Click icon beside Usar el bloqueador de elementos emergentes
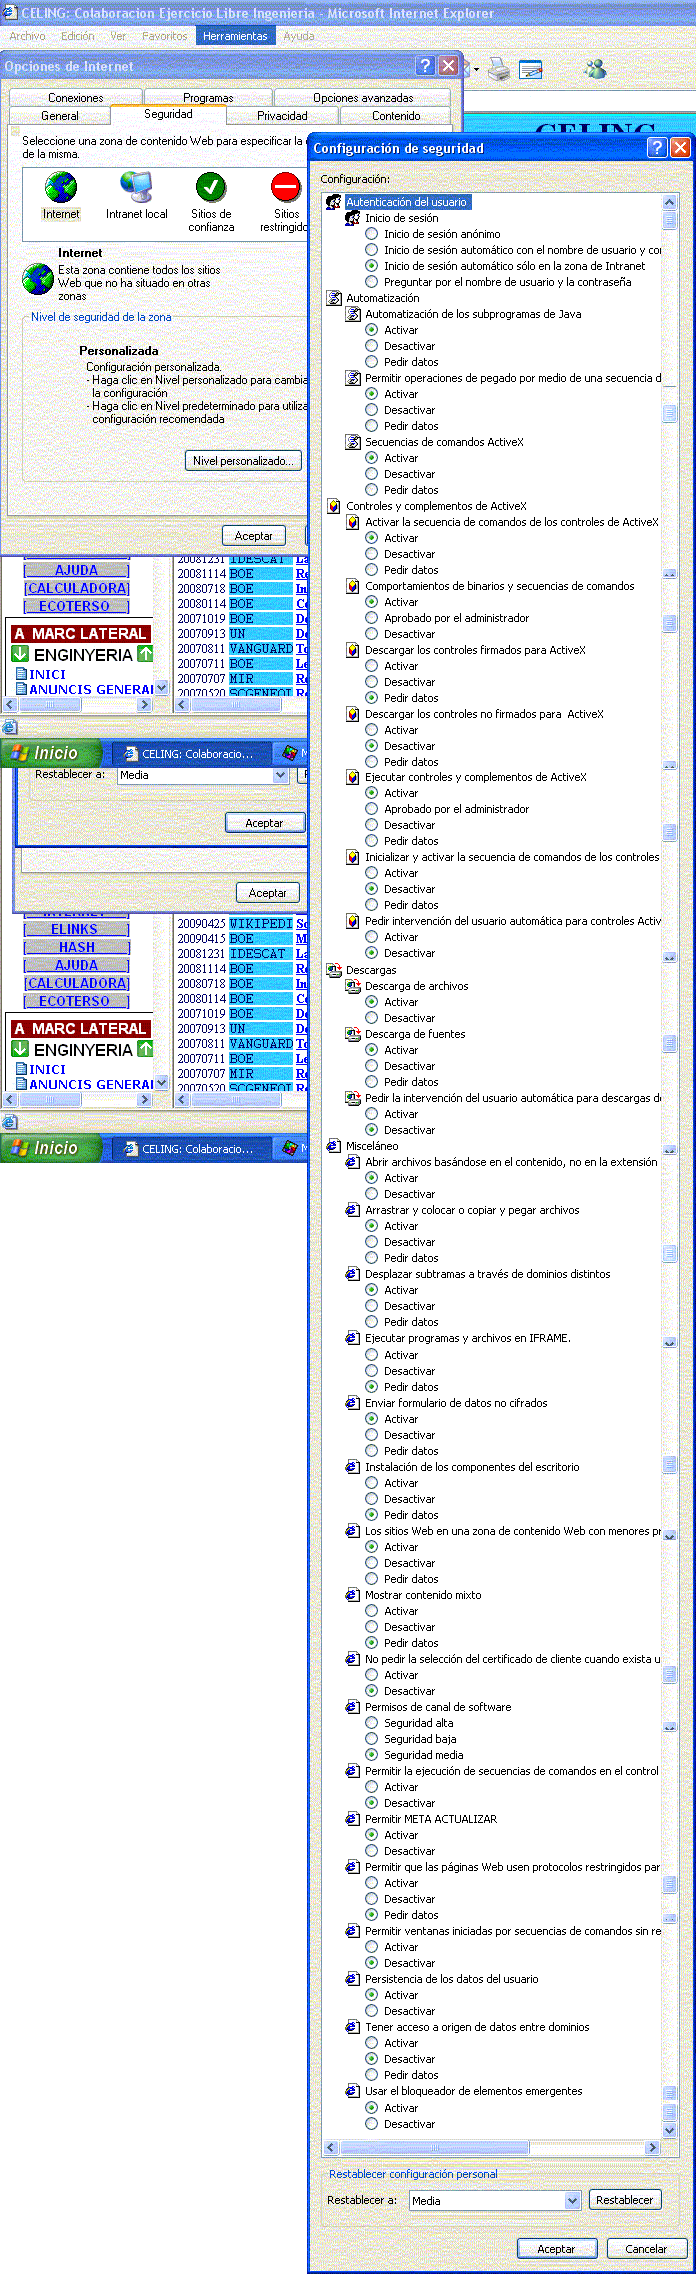This screenshot has height=2274, width=696. pos(353,2091)
